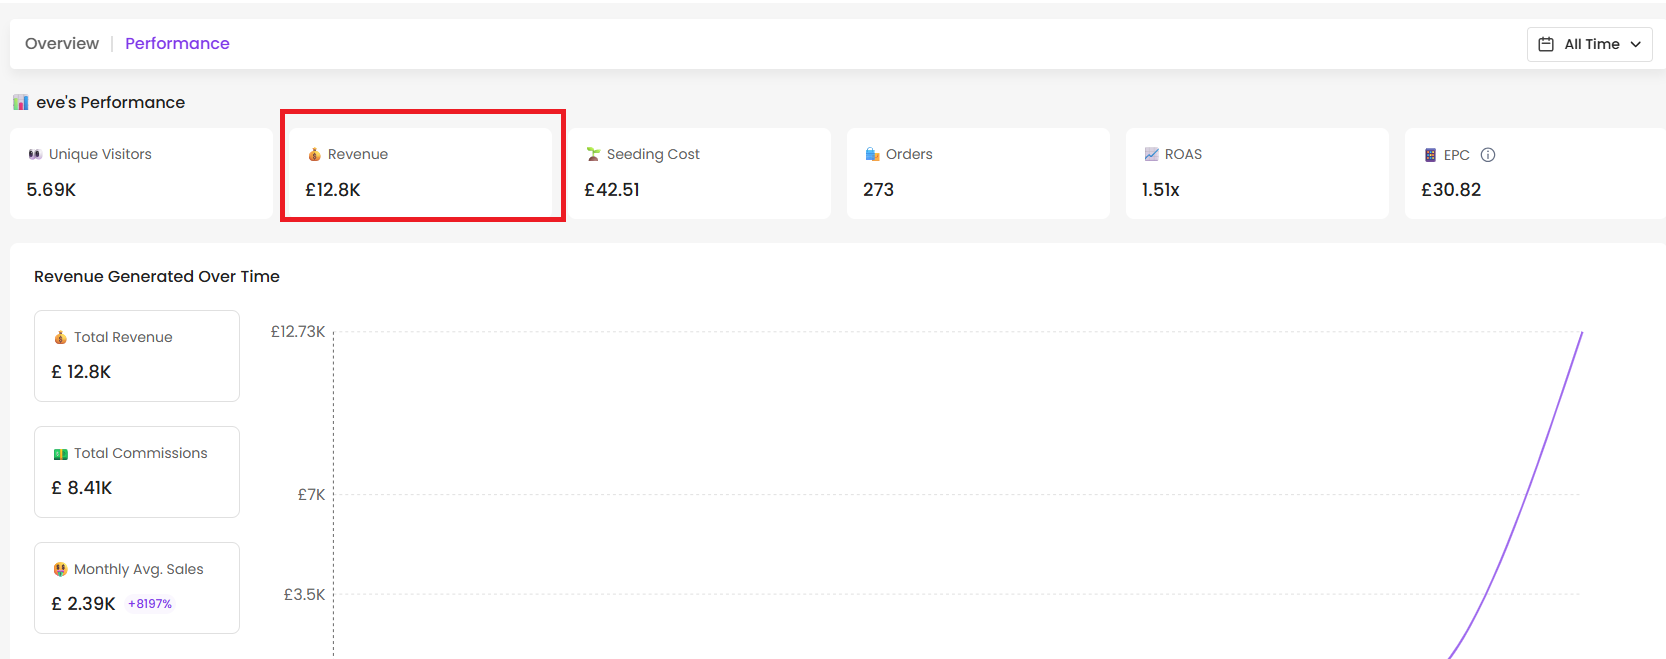Expand the chevron on All Time selector
Screen dimensions: 1666x659
pos(1636,44)
